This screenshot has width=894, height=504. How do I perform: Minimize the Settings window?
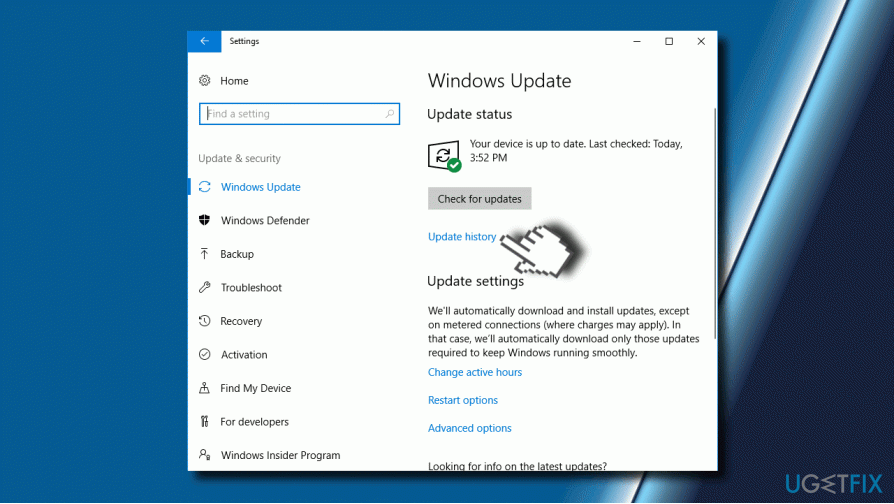pos(637,41)
